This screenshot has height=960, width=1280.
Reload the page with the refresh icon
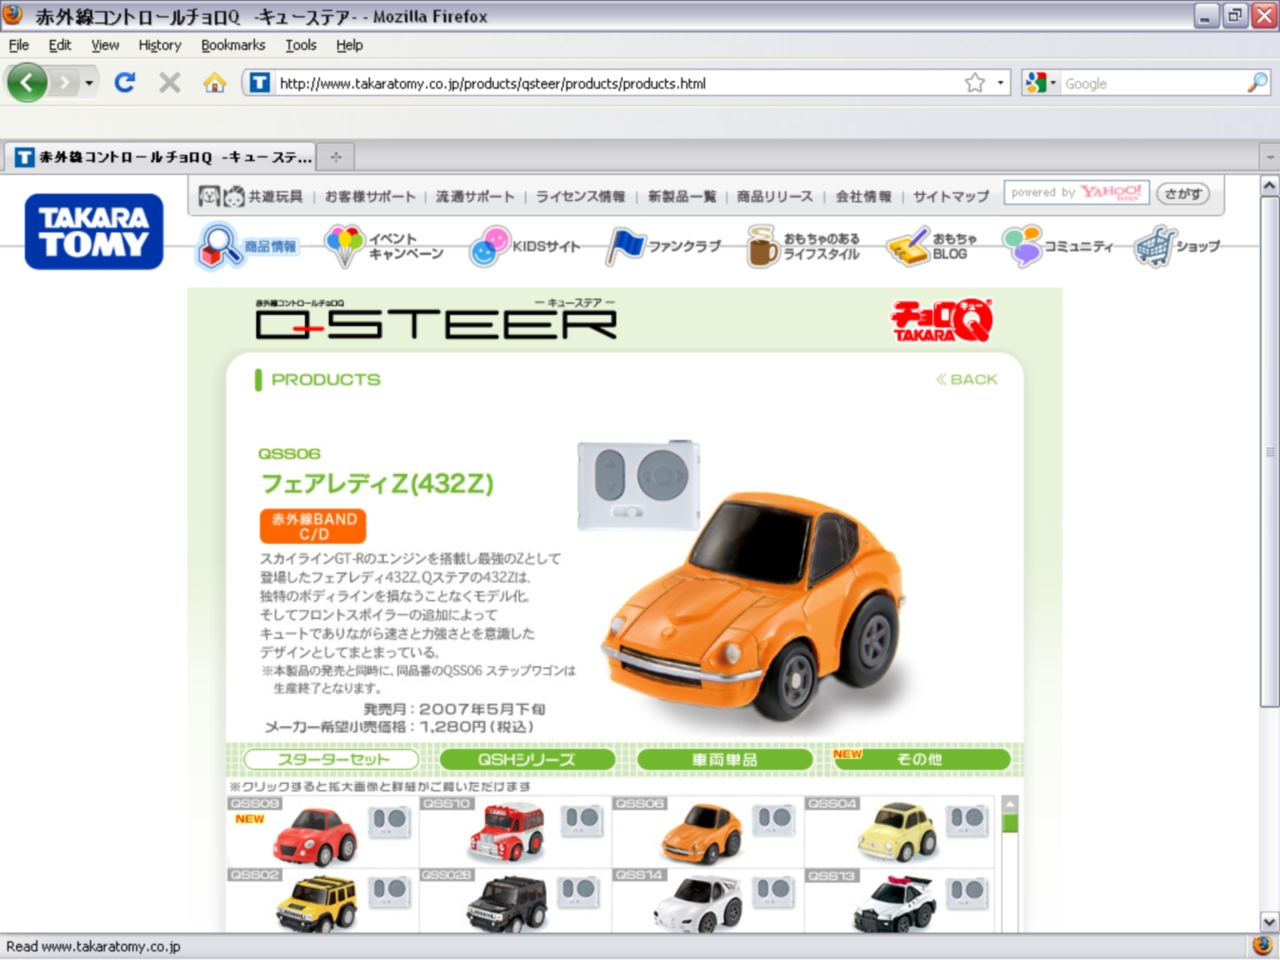click(x=125, y=83)
